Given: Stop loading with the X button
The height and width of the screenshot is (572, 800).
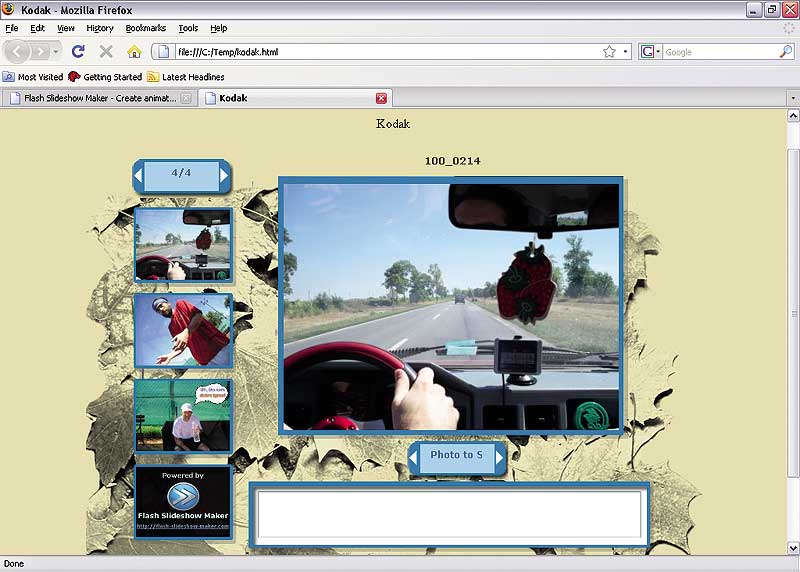Looking at the screenshot, I should point(106,52).
